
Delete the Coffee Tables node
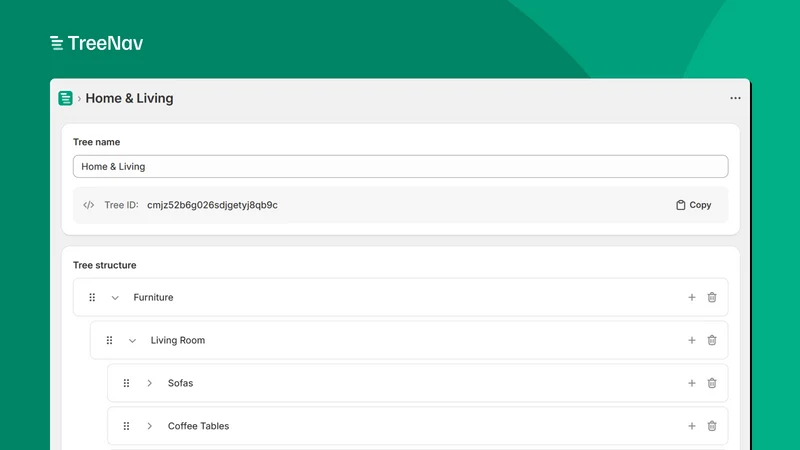point(712,426)
